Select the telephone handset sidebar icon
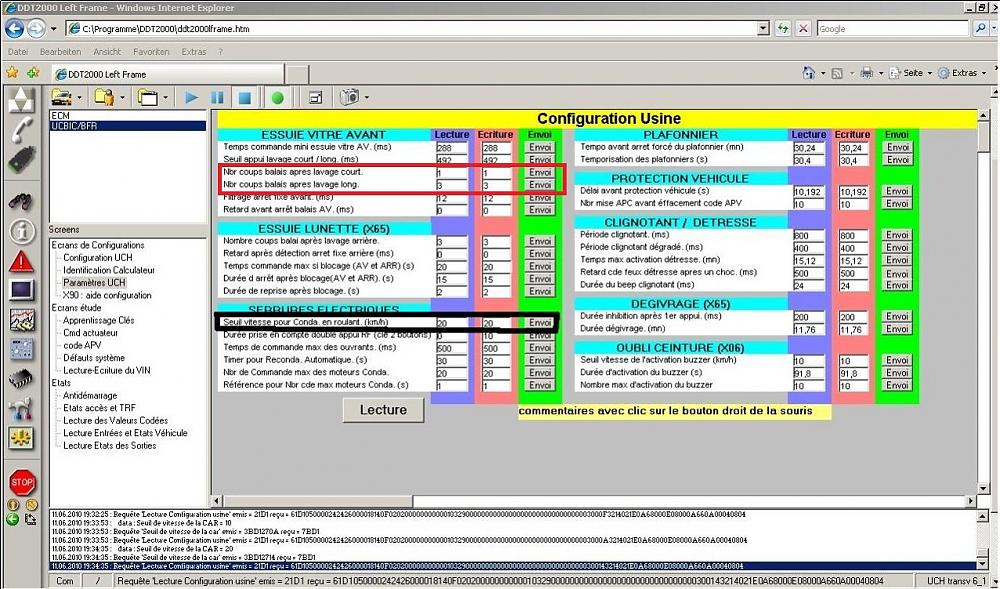Image resolution: width=1000 pixels, height=589 pixels. coord(22,129)
